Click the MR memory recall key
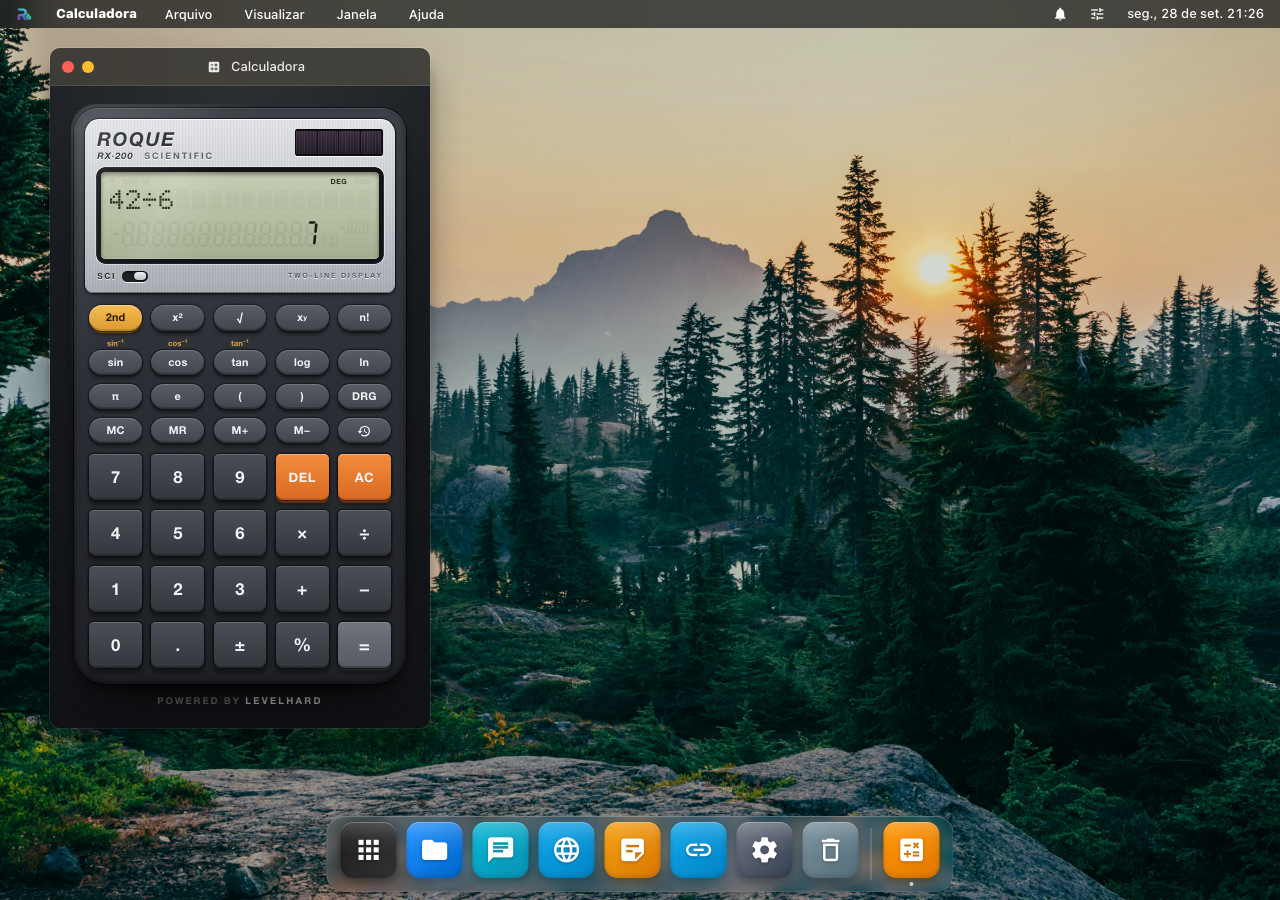Screen dimensions: 1280x900 coord(177,431)
